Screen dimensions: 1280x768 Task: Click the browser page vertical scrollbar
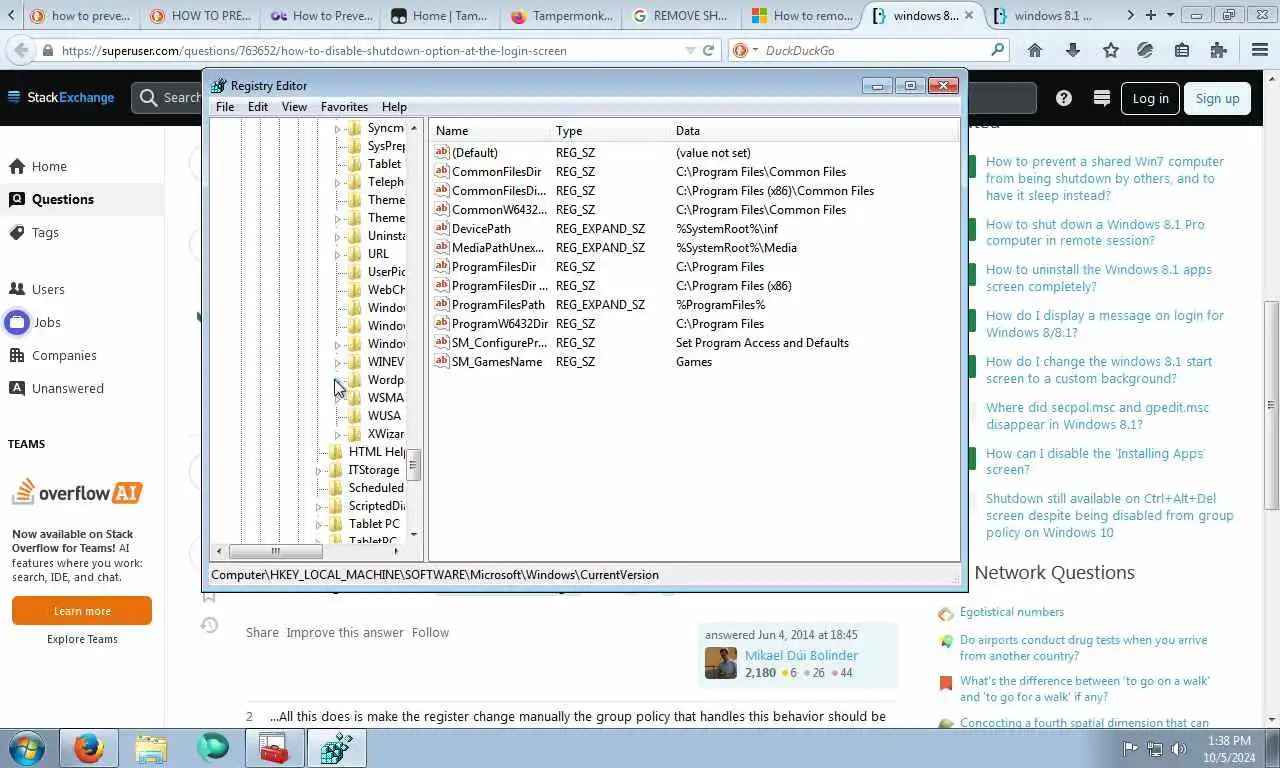coord(1272,406)
